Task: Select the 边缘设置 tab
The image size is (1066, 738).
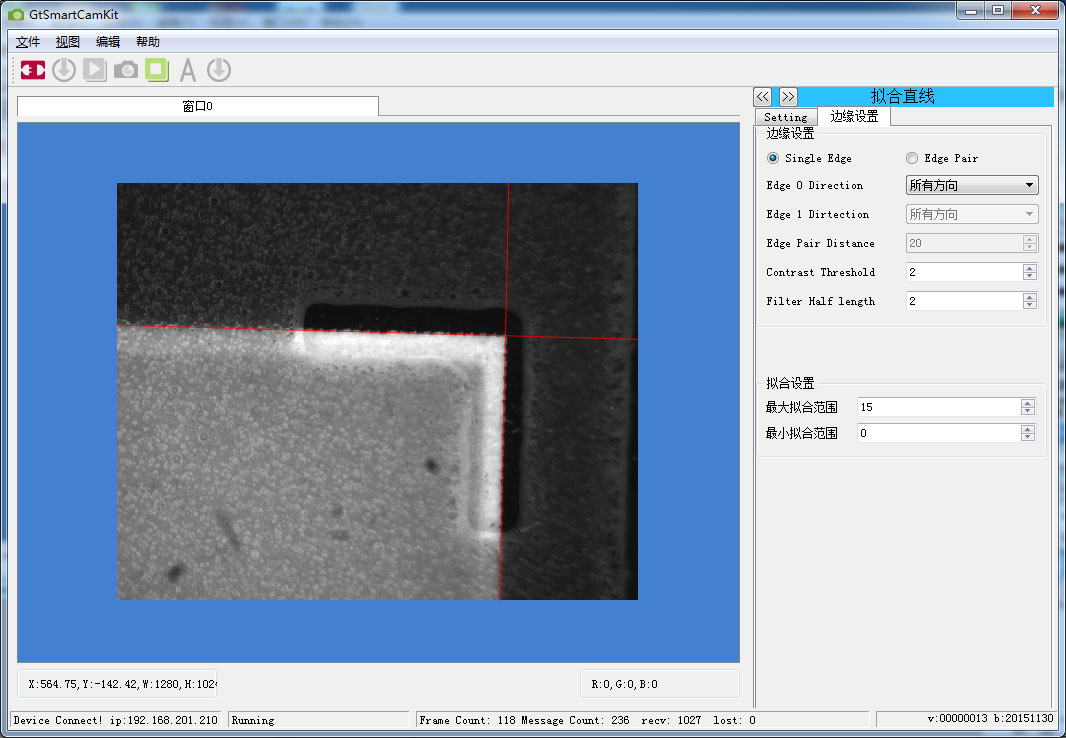Action: 855,116
